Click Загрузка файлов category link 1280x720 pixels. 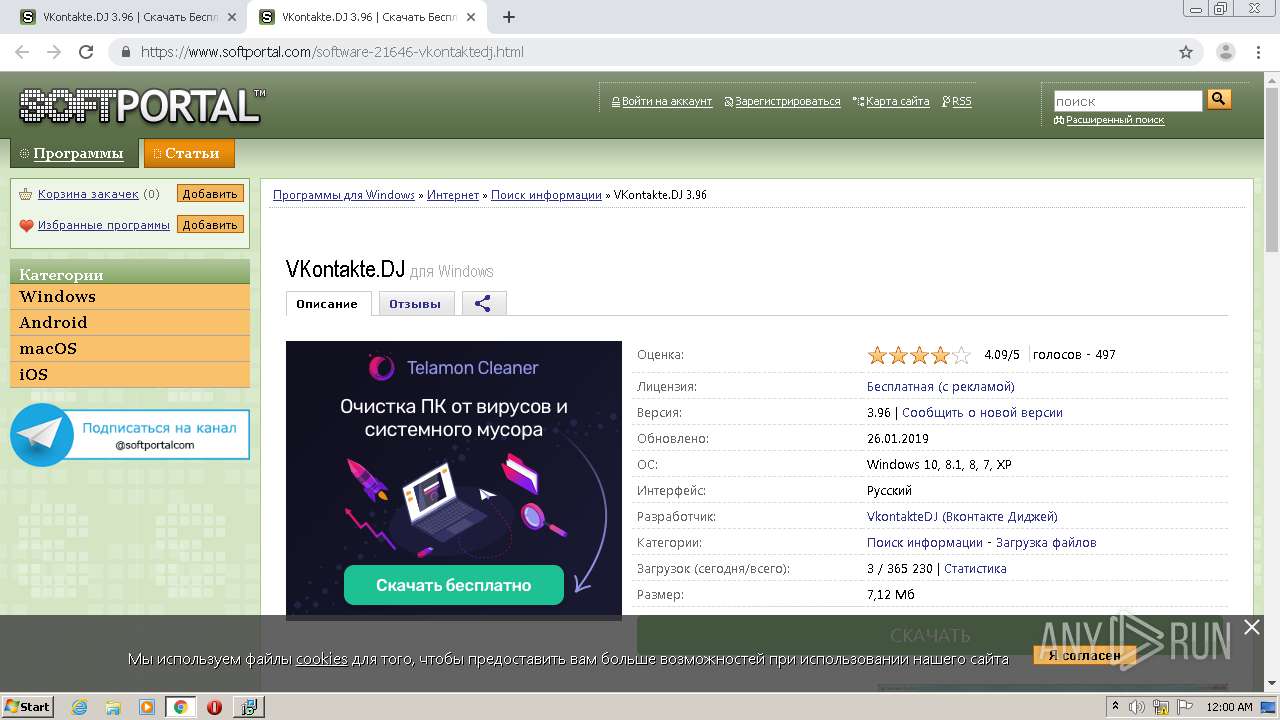(x=1047, y=543)
